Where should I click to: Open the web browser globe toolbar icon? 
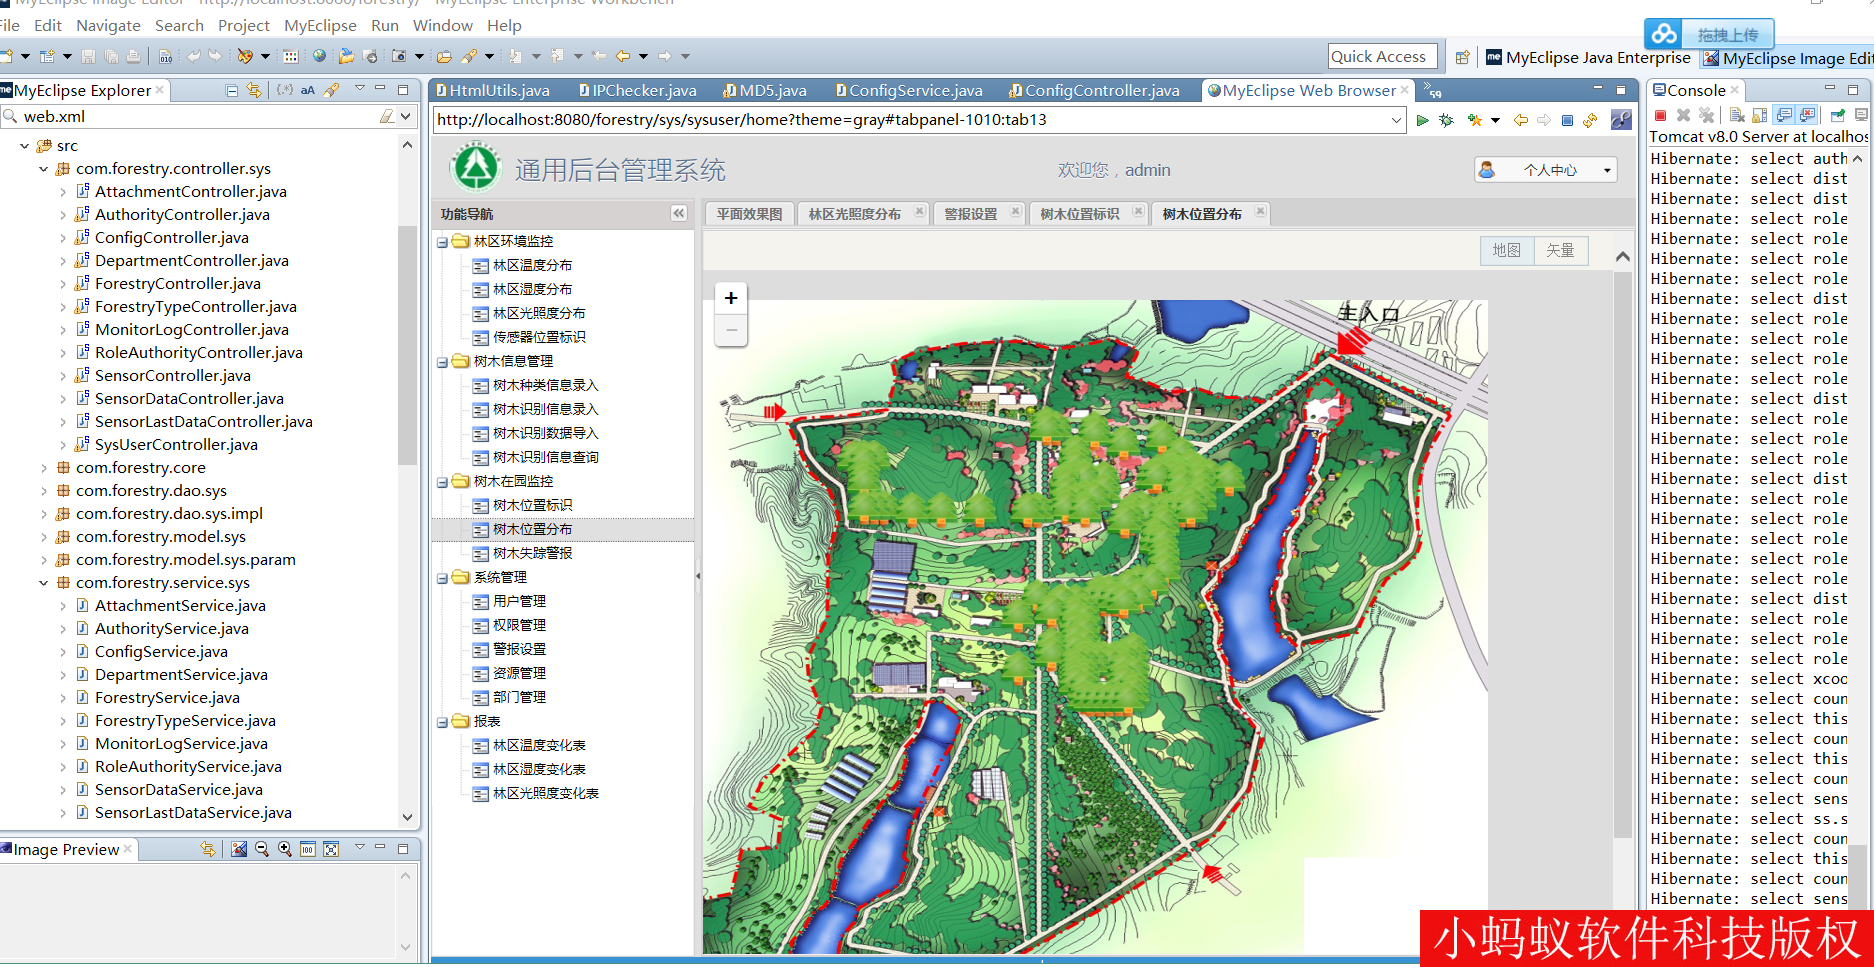point(319,57)
